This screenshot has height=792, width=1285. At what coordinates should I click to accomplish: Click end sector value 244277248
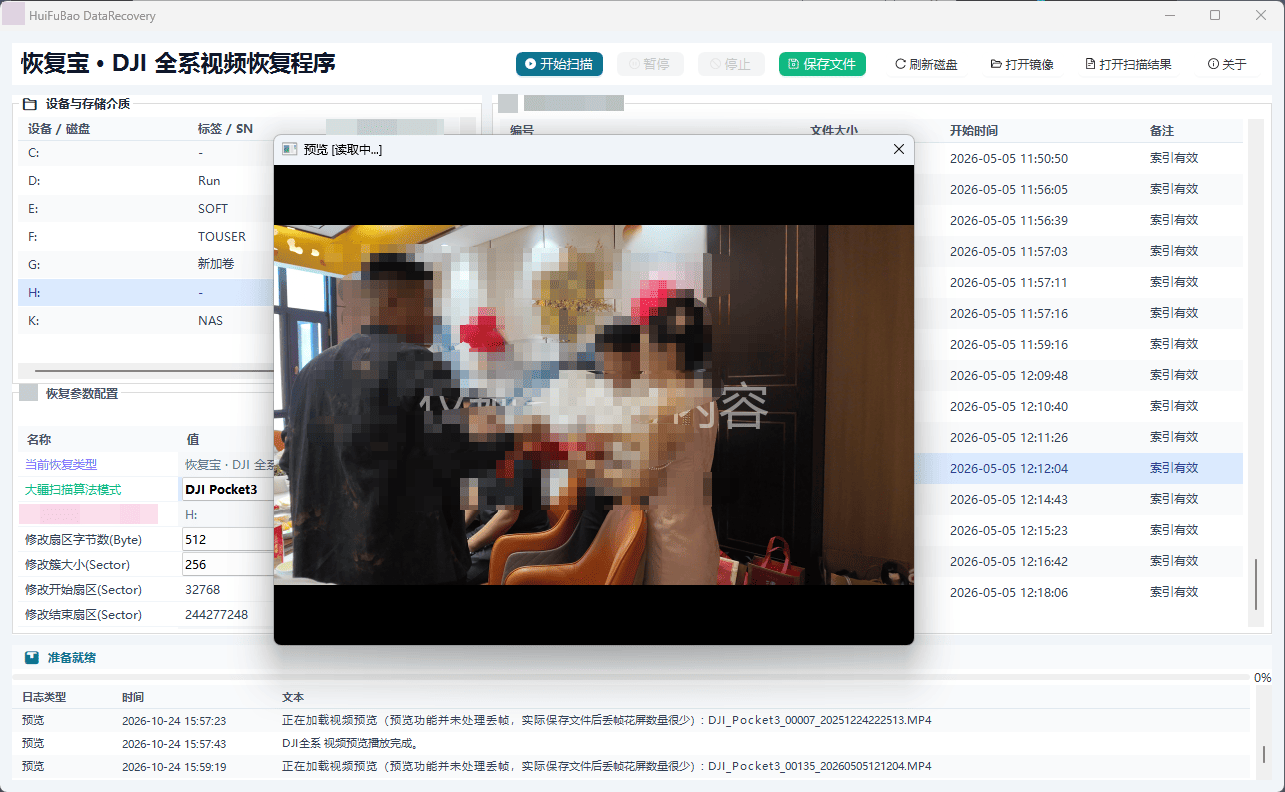coord(216,614)
